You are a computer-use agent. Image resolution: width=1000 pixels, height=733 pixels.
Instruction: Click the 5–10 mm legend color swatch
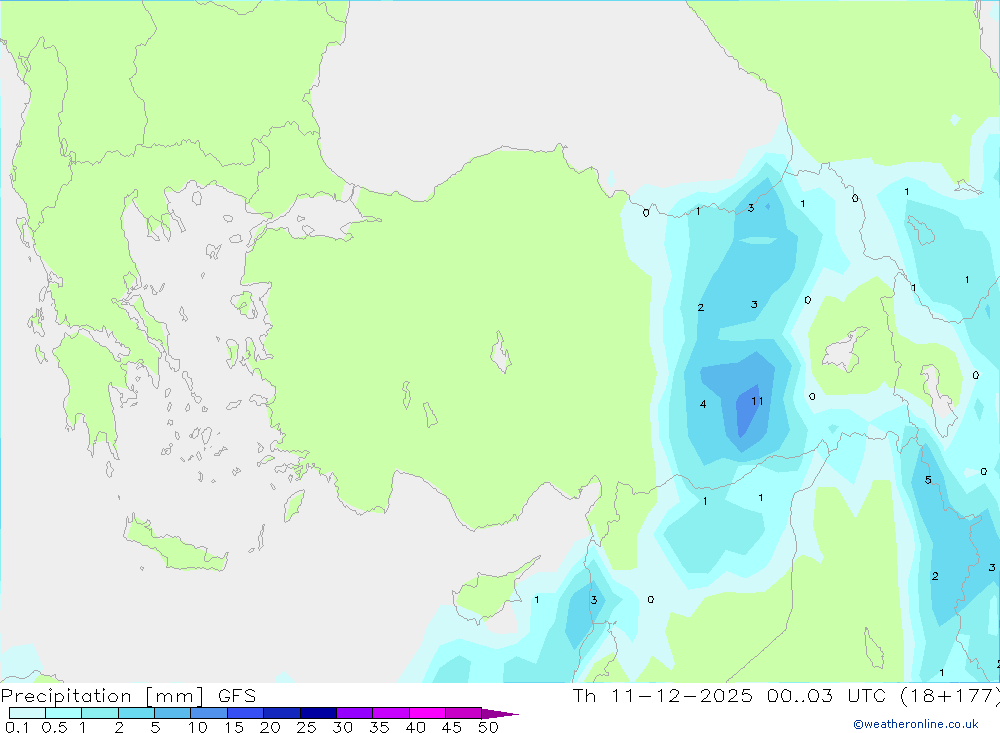(173, 713)
